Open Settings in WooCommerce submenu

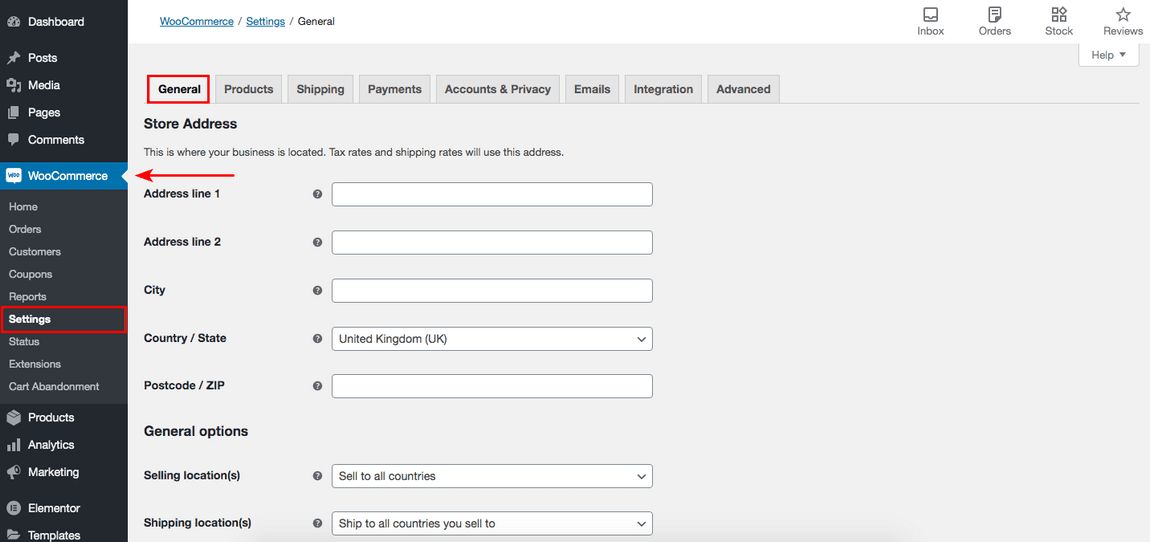[63, 320]
